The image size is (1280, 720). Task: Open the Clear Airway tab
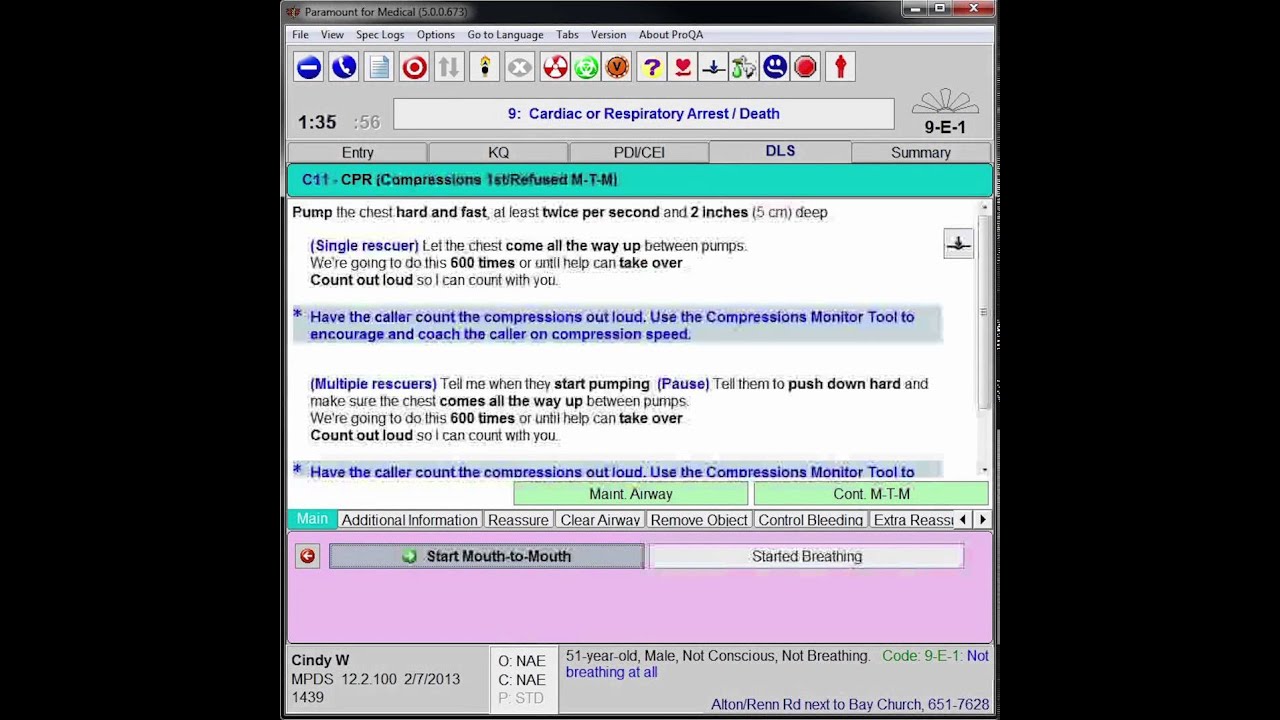(600, 520)
